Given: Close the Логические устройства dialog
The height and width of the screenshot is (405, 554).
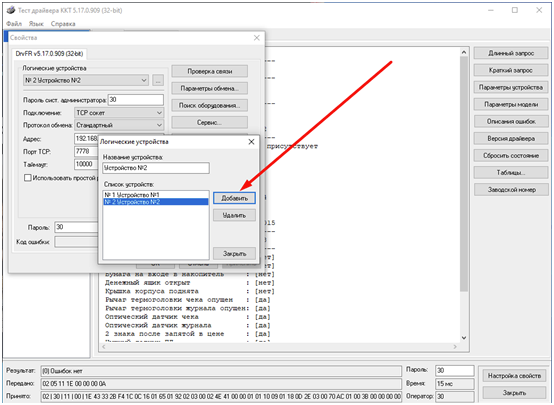Looking at the screenshot, I should pos(251,142).
